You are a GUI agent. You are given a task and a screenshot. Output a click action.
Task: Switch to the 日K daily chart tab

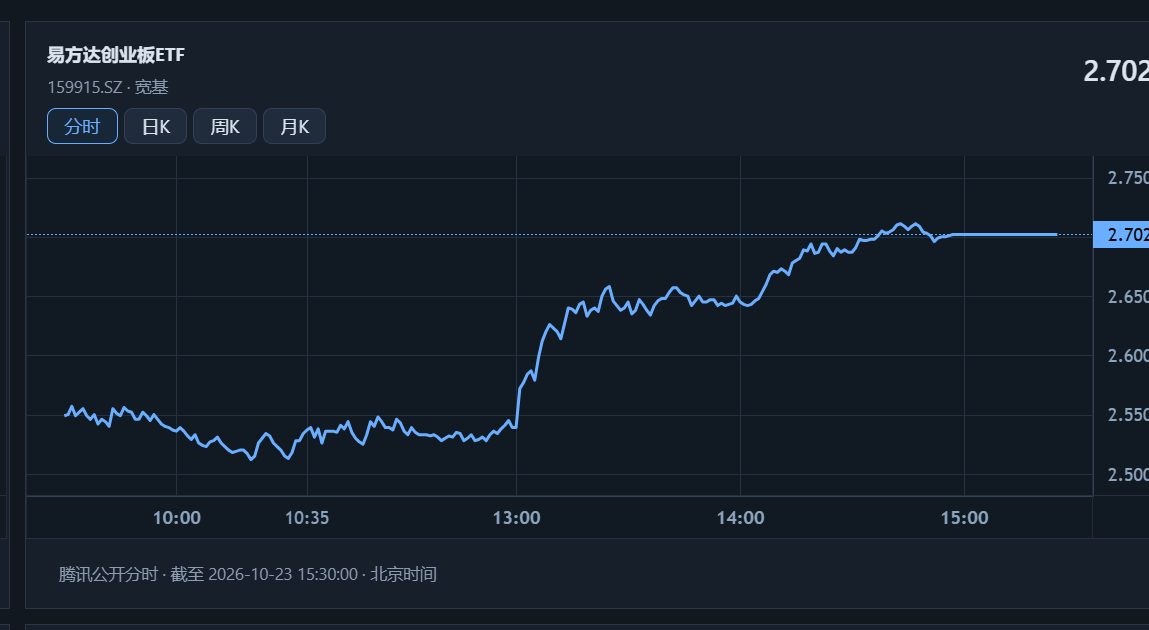click(155, 126)
